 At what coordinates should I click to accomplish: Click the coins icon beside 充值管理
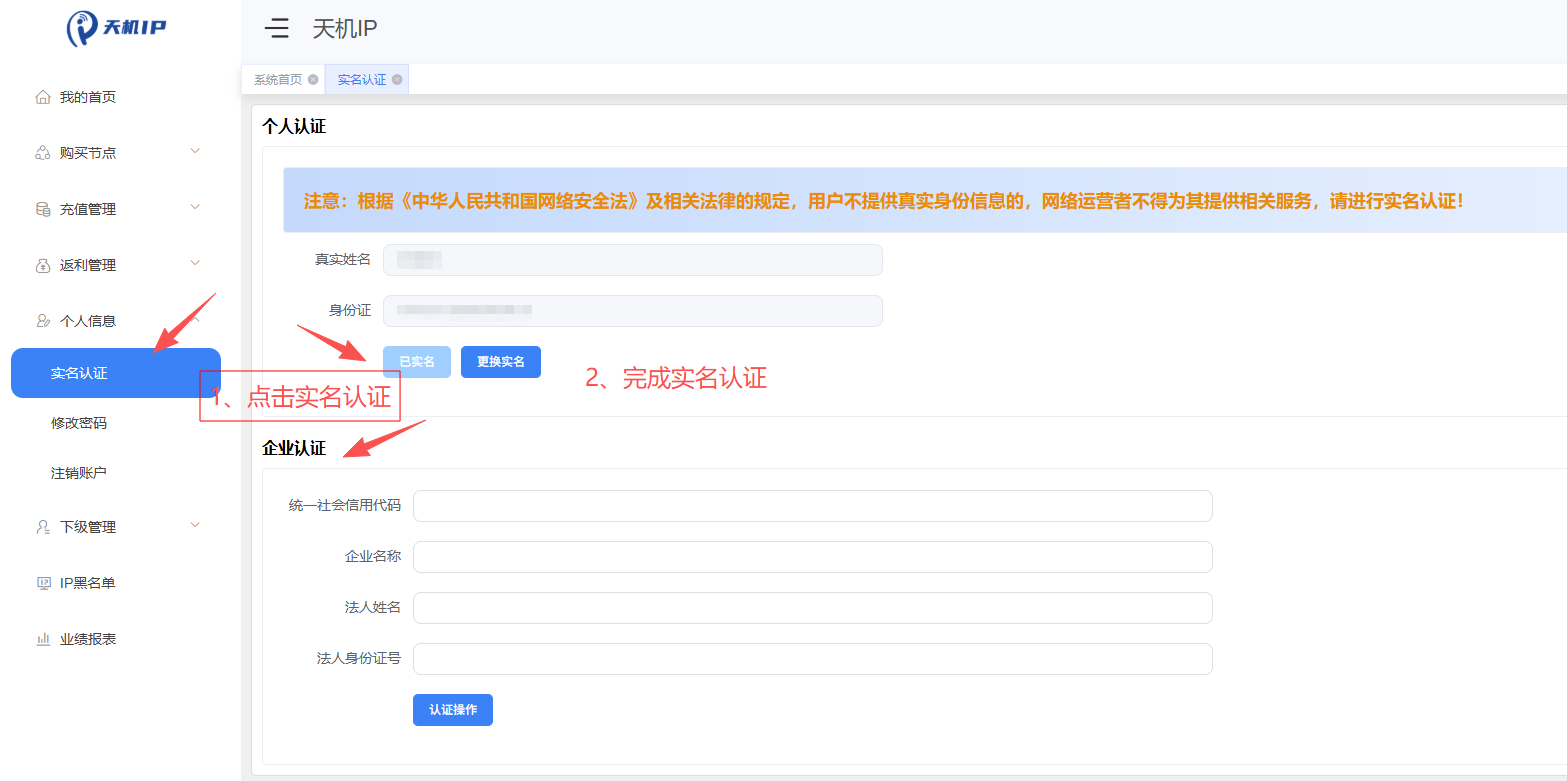pos(43,209)
